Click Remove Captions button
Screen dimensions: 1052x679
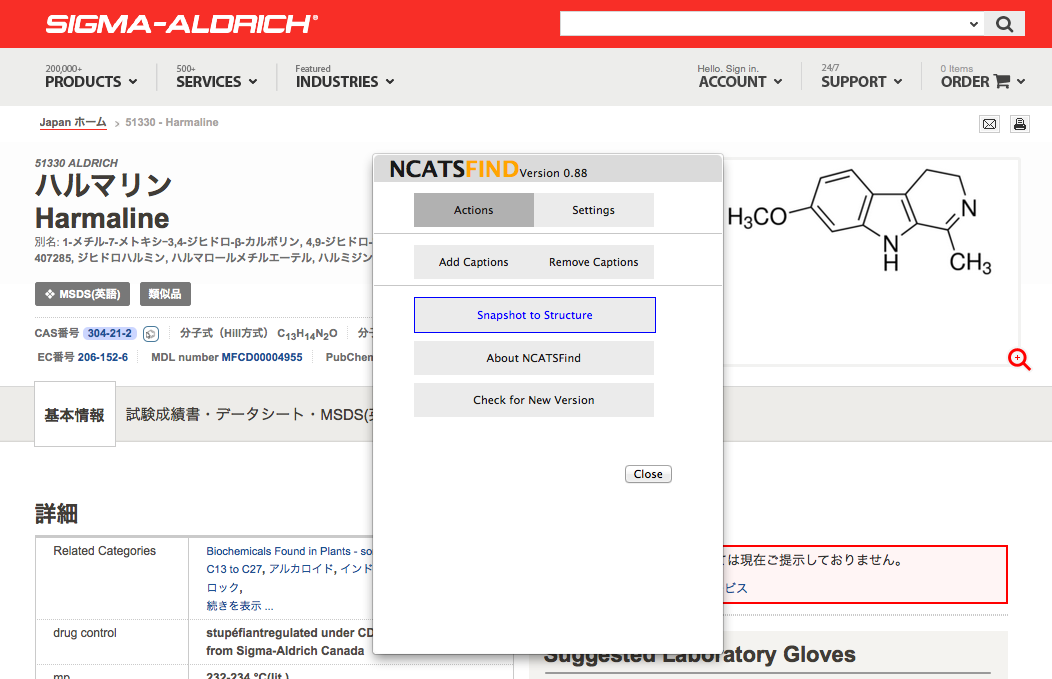[x=594, y=262]
